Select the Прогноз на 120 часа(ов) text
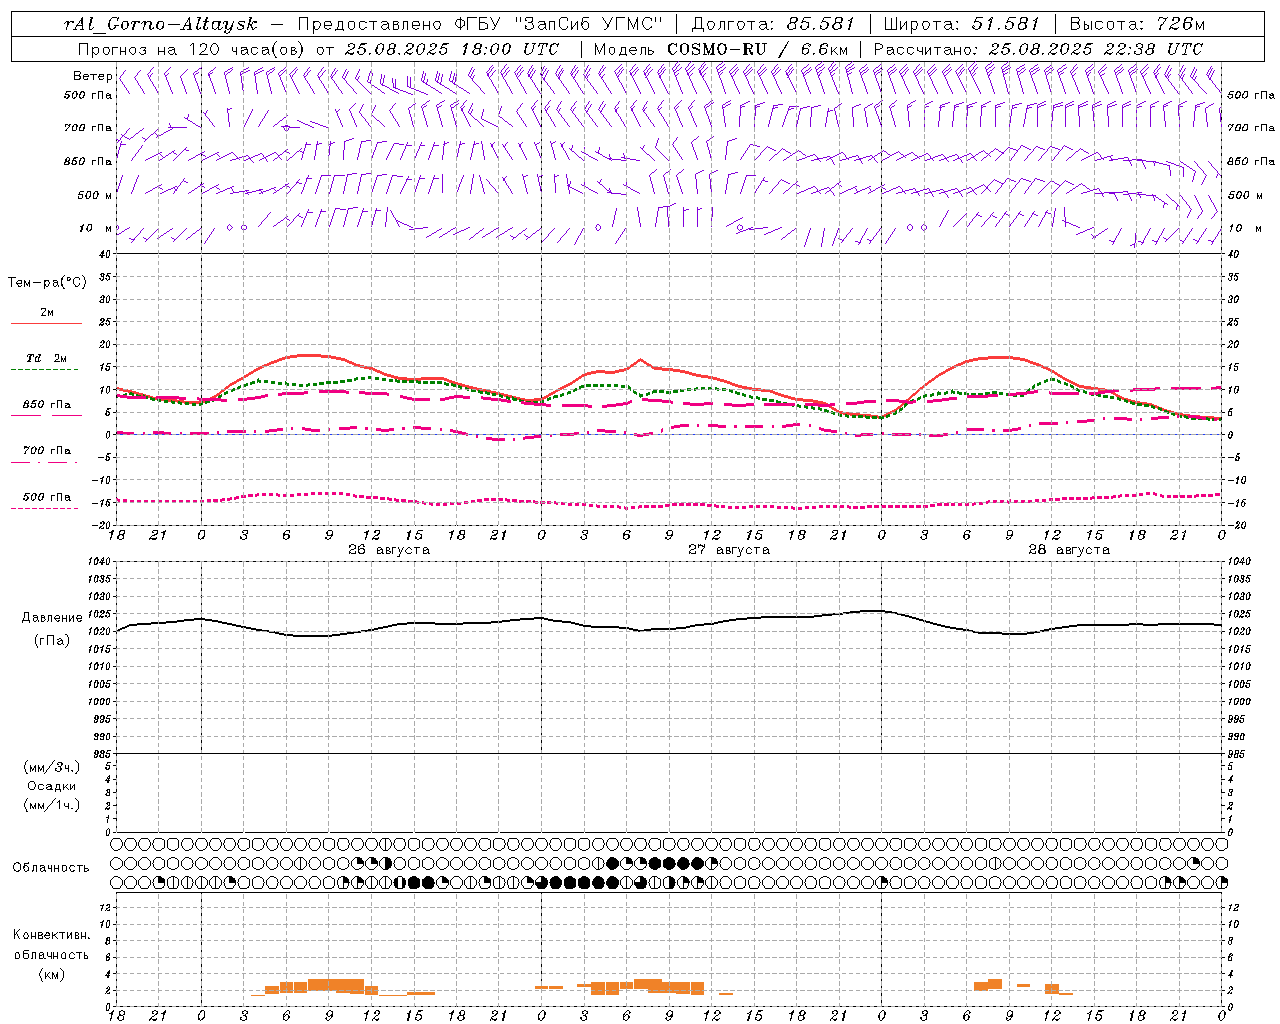Screen dimensions: 1280x1024 (x=192, y=49)
